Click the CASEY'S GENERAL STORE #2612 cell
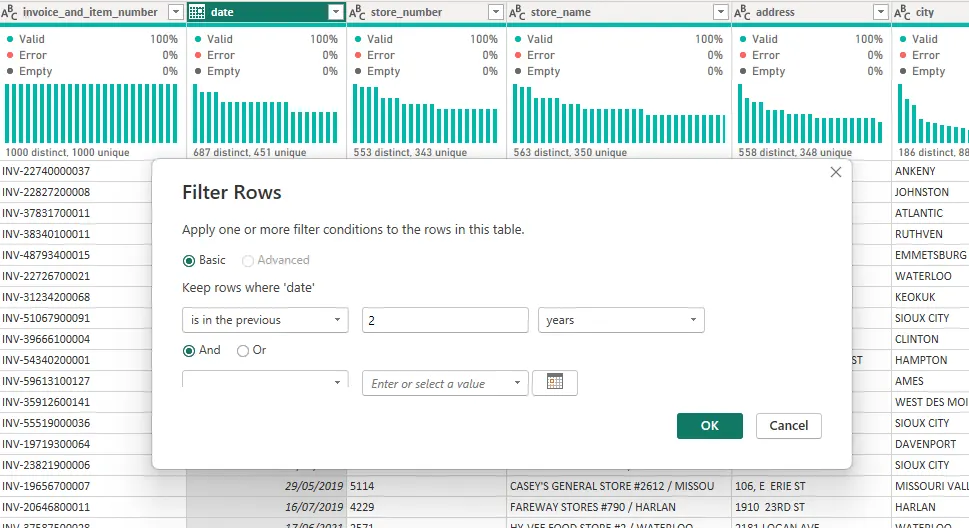 [x=619, y=487]
